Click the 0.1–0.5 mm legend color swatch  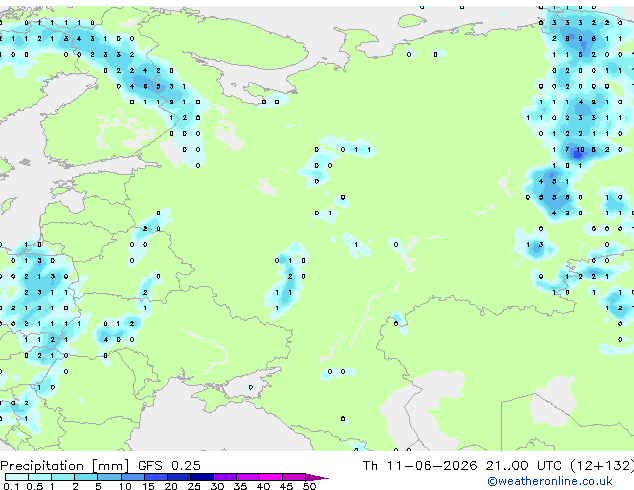click(x=17, y=477)
